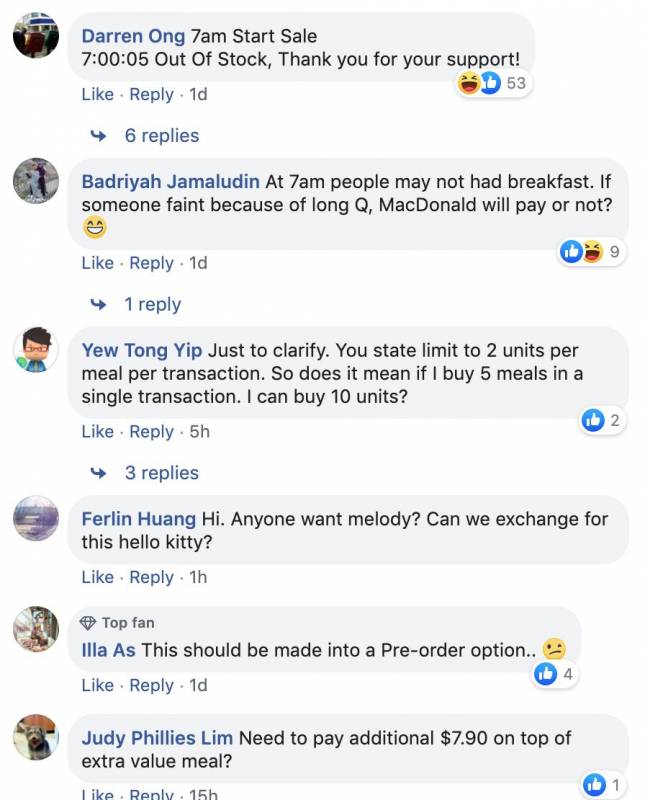Open Yew Tong Yip's avatar
The height and width of the screenshot is (800, 645).
click(36, 350)
